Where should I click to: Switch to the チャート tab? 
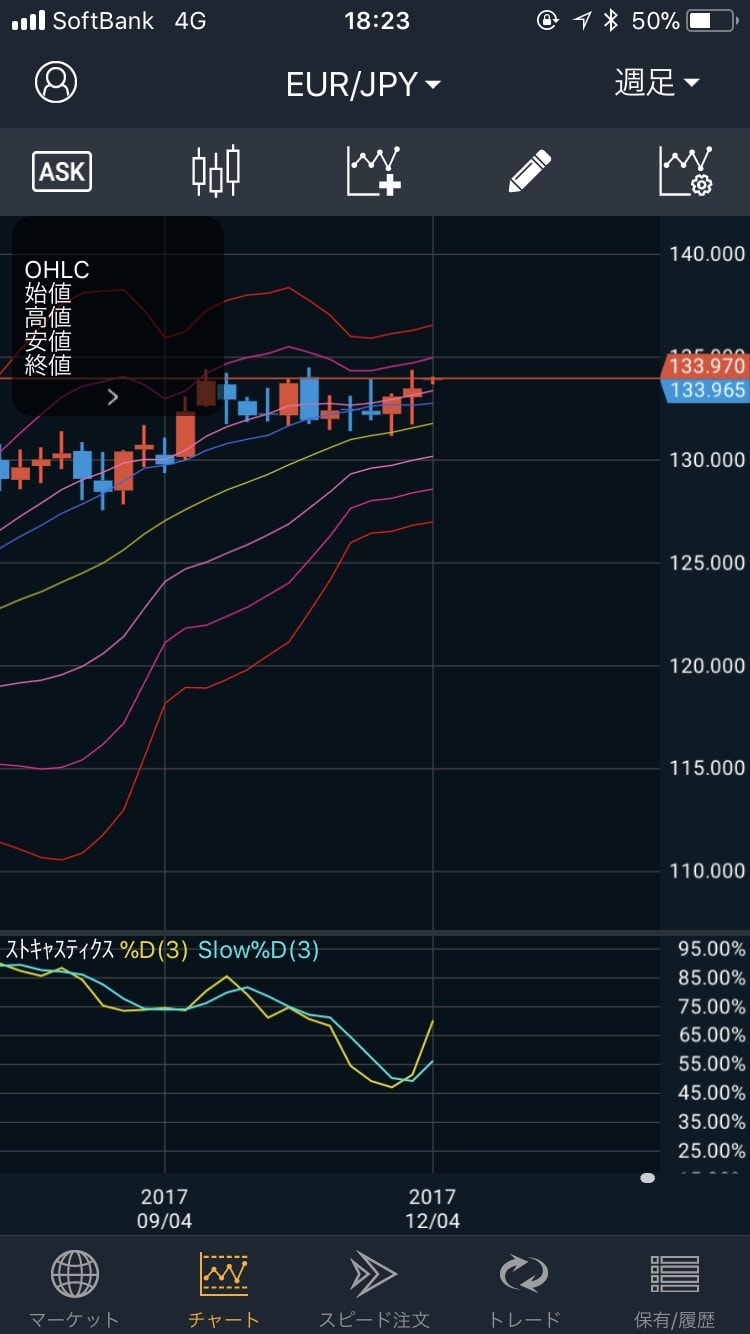(224, 1290)
